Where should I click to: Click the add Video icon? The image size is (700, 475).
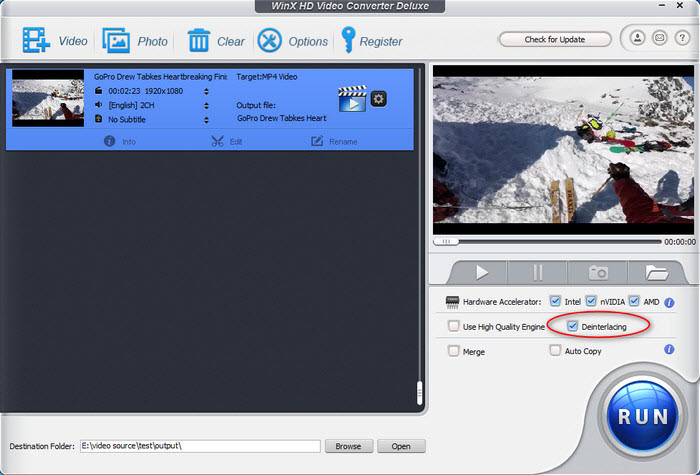[x=37, y=41]
